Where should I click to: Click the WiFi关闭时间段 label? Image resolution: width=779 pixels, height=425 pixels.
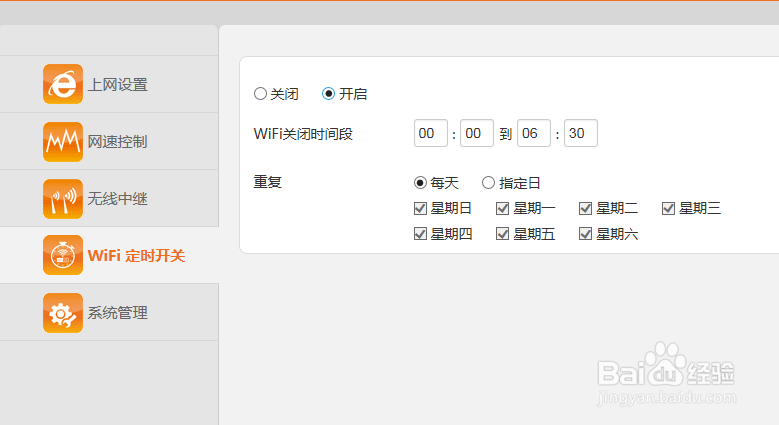pos(303,134)
